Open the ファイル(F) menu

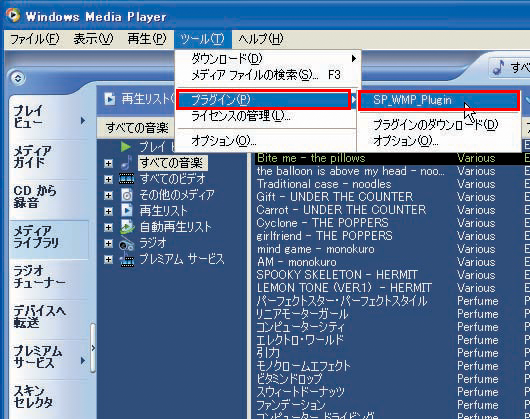[34, 39]
